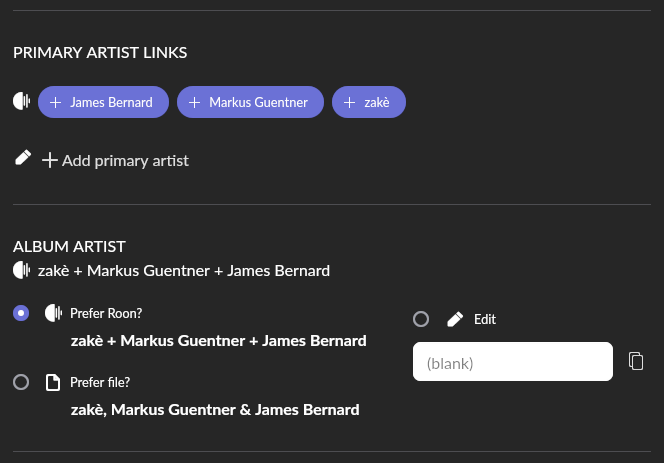Click the Roon icon beside primary artist links
Viewport: 664px width, 463px height.
point(22,101)
